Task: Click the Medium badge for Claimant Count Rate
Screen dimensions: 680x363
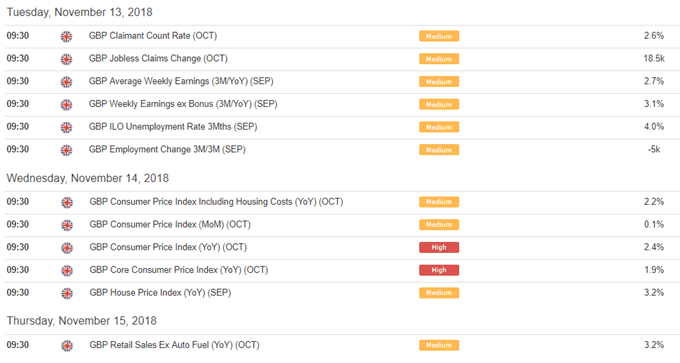Action: pos(439,36)
